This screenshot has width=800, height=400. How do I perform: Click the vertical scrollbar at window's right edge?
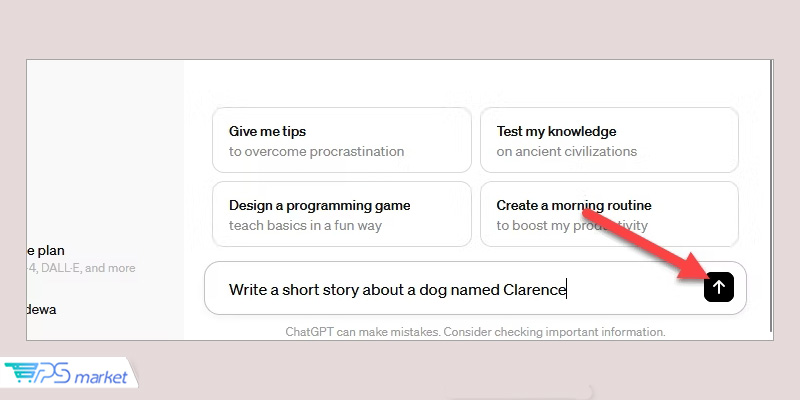(x=770, y=199)
